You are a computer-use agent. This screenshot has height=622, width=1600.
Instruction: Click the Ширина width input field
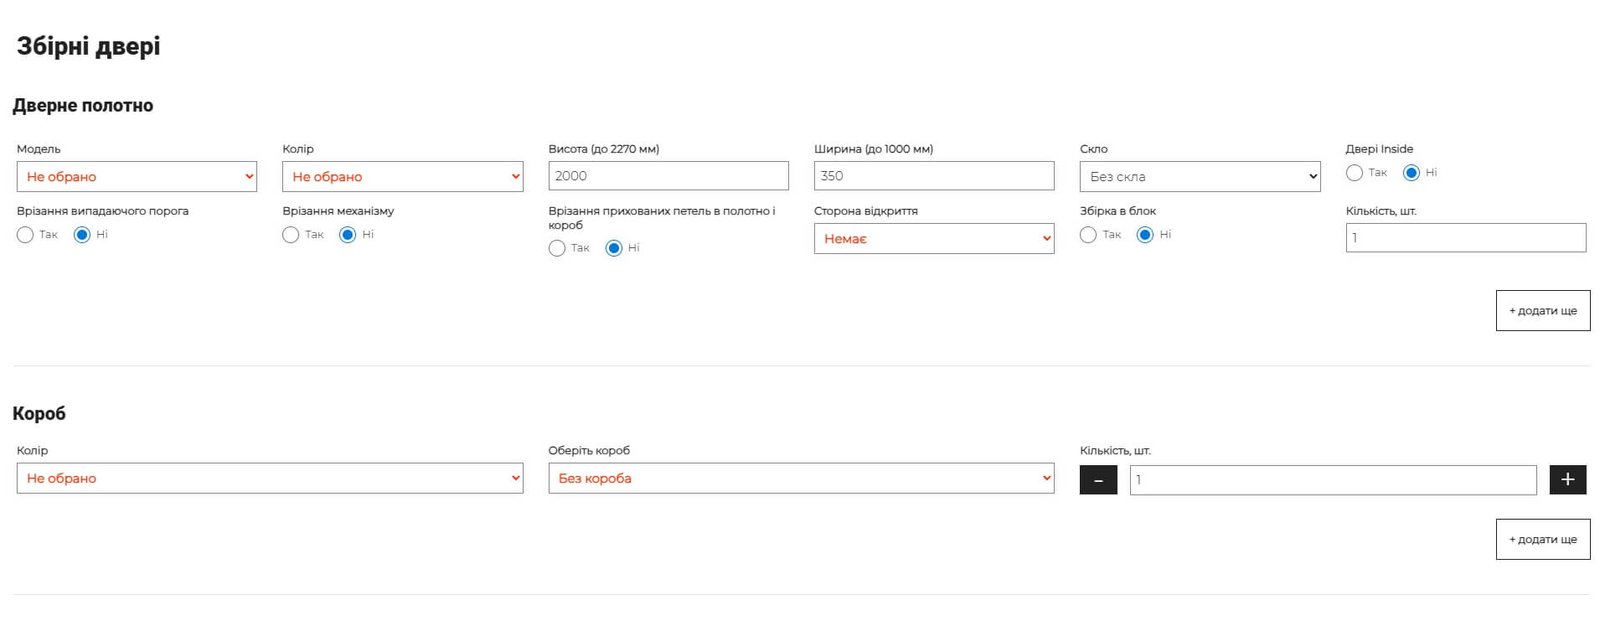(x=933, y=176)
